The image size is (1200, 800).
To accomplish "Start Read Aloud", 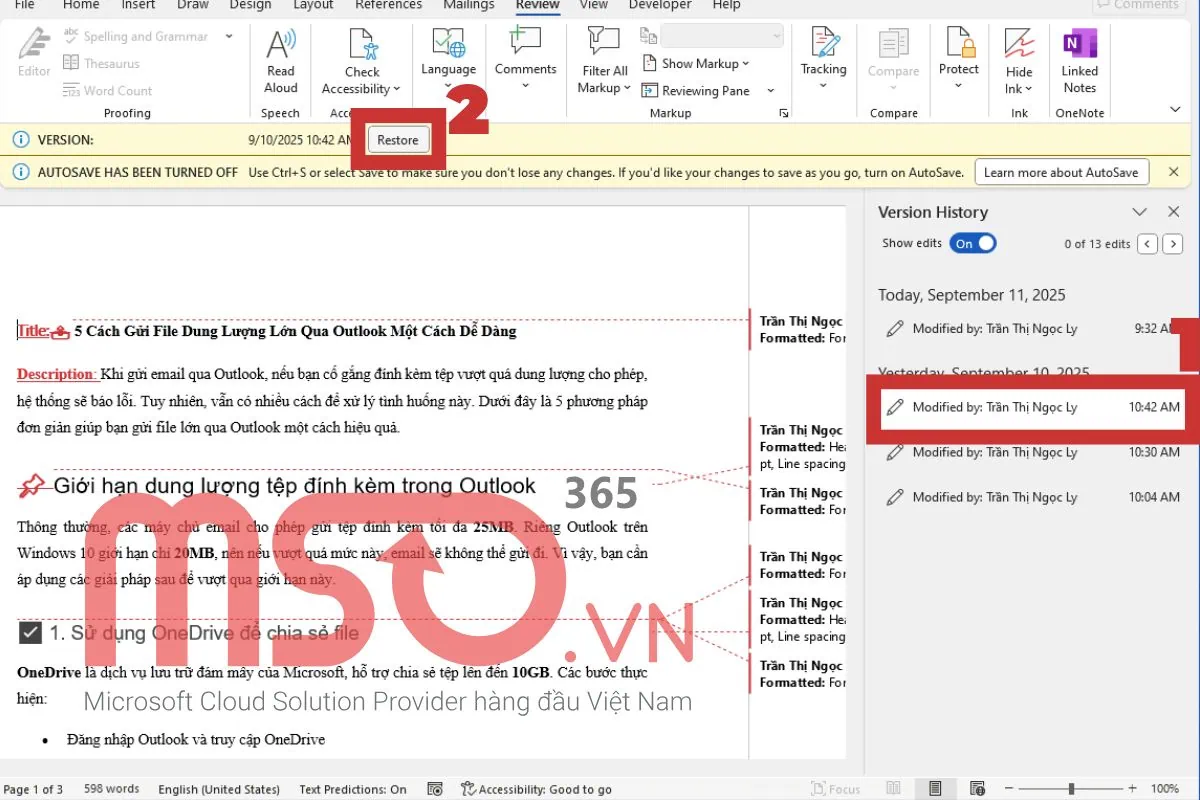I will [280, 60].
